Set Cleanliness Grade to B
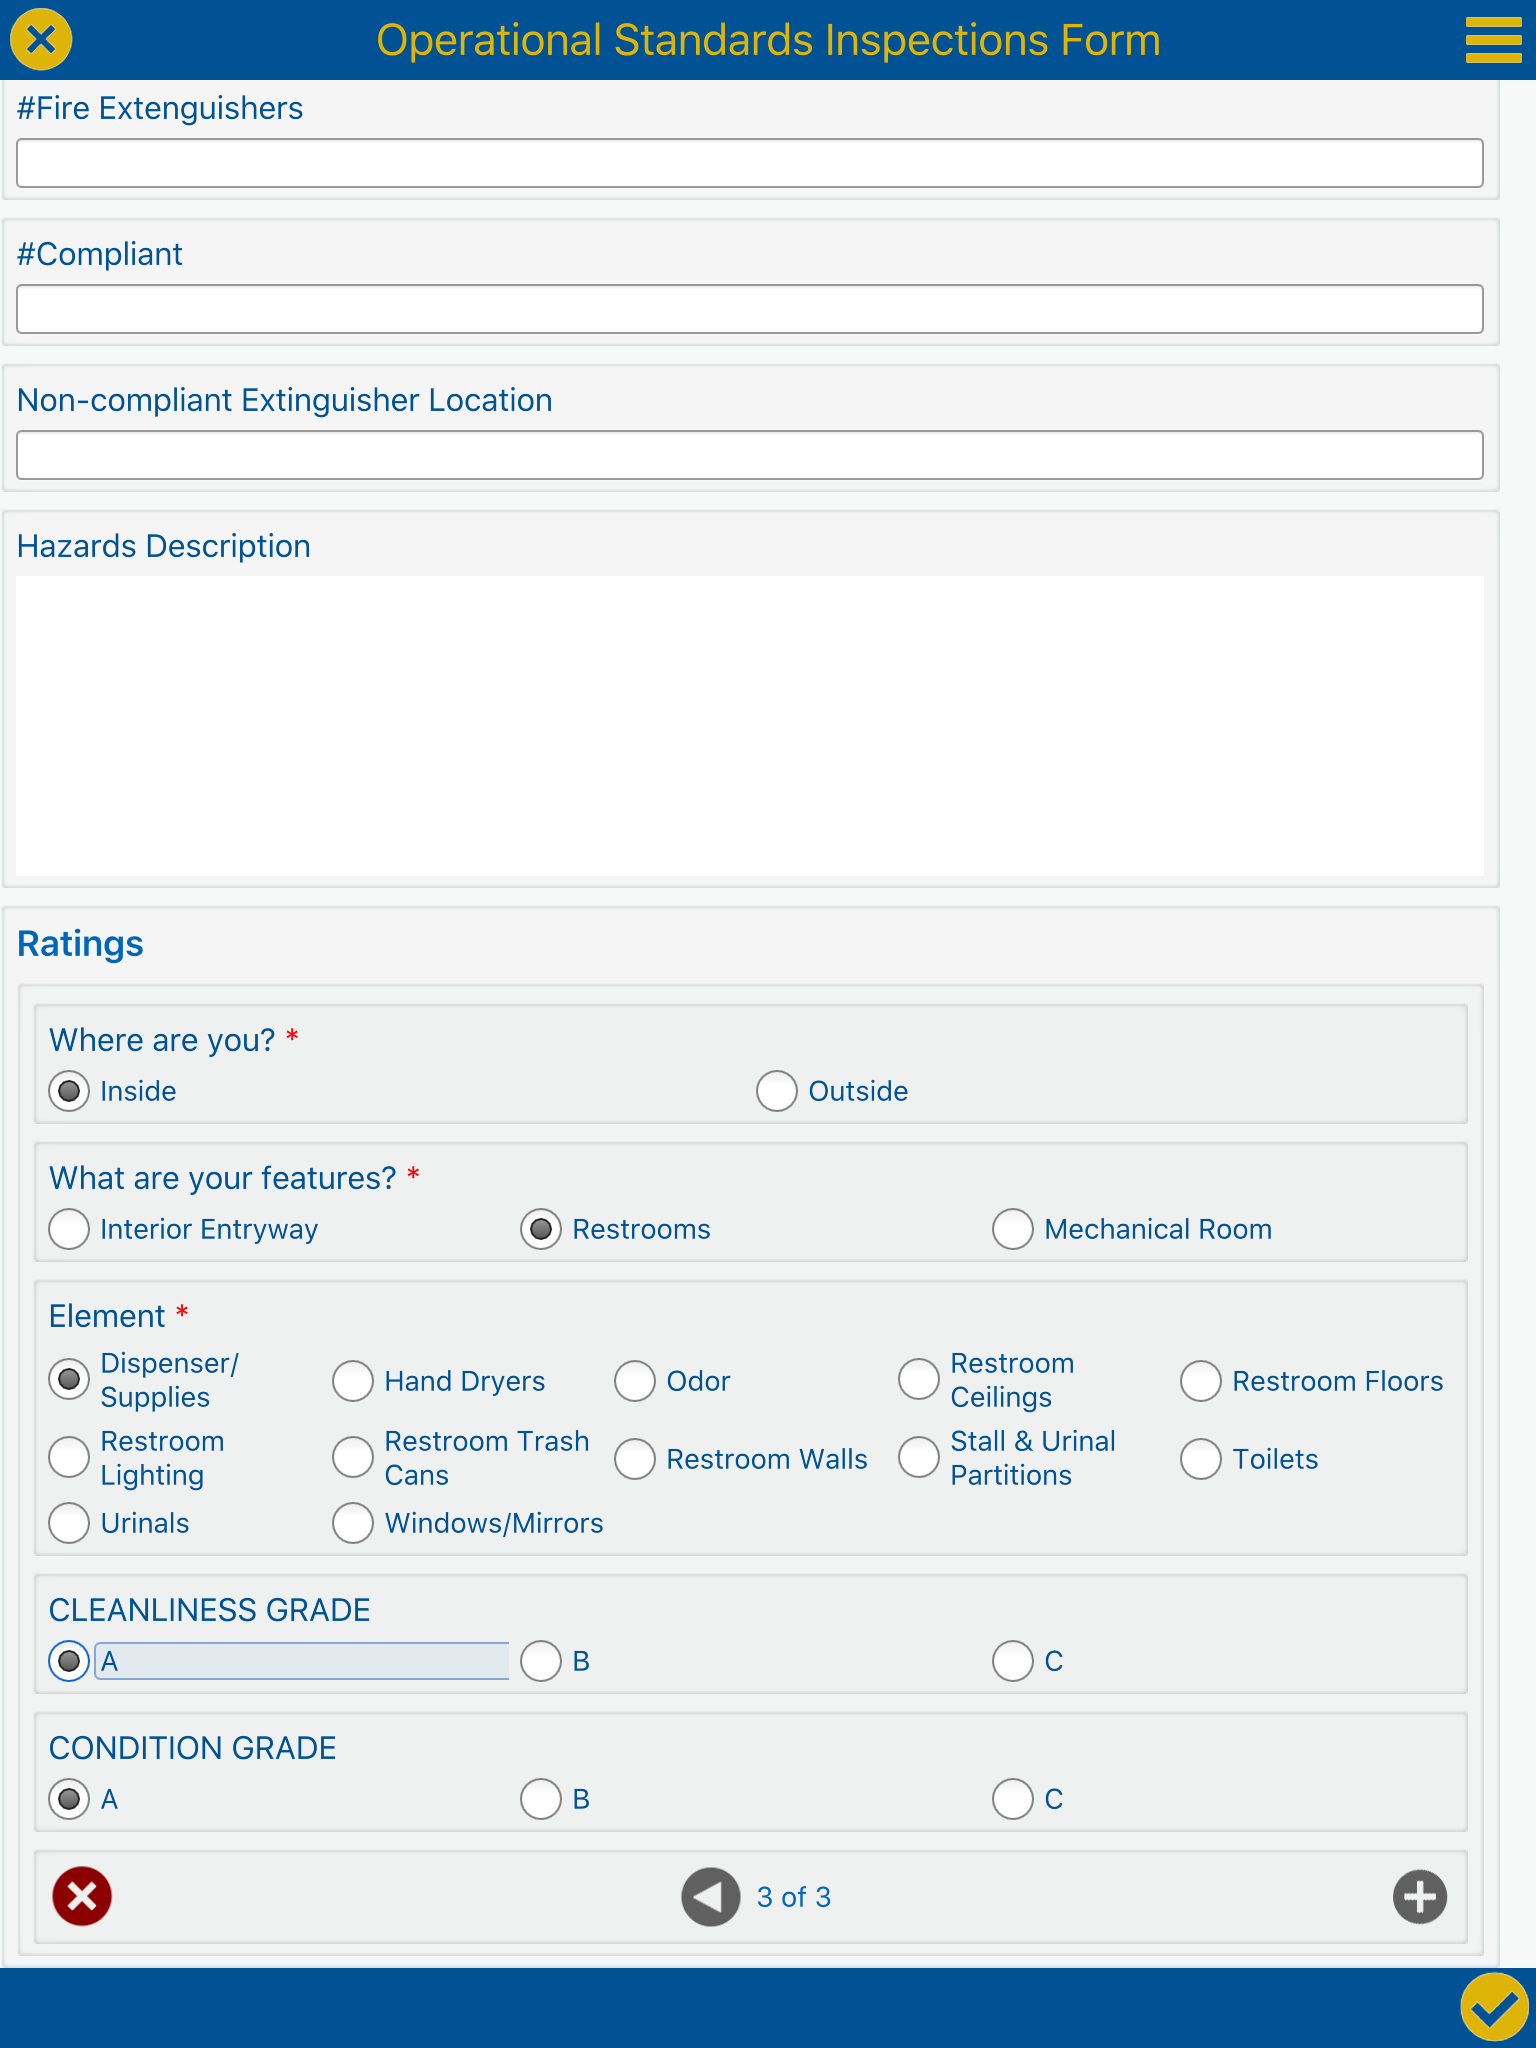 541,1661
